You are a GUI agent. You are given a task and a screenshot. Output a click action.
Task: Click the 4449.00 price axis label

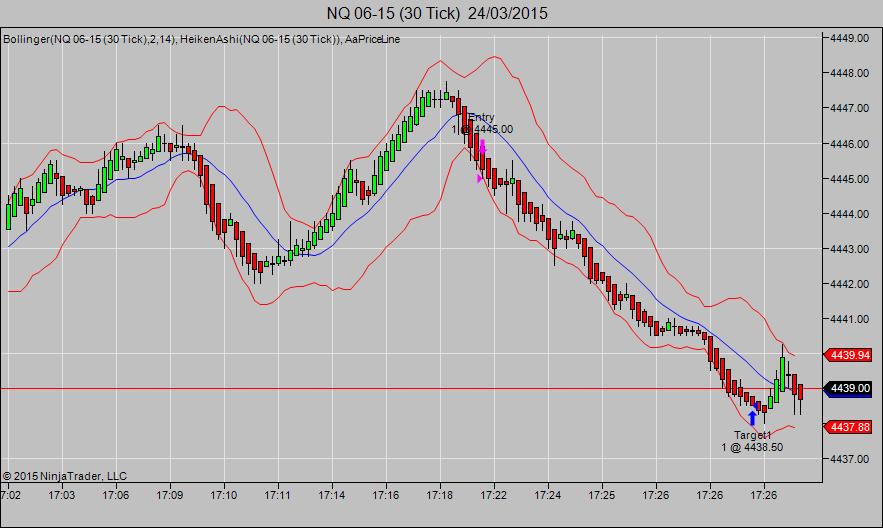point(849,38)
